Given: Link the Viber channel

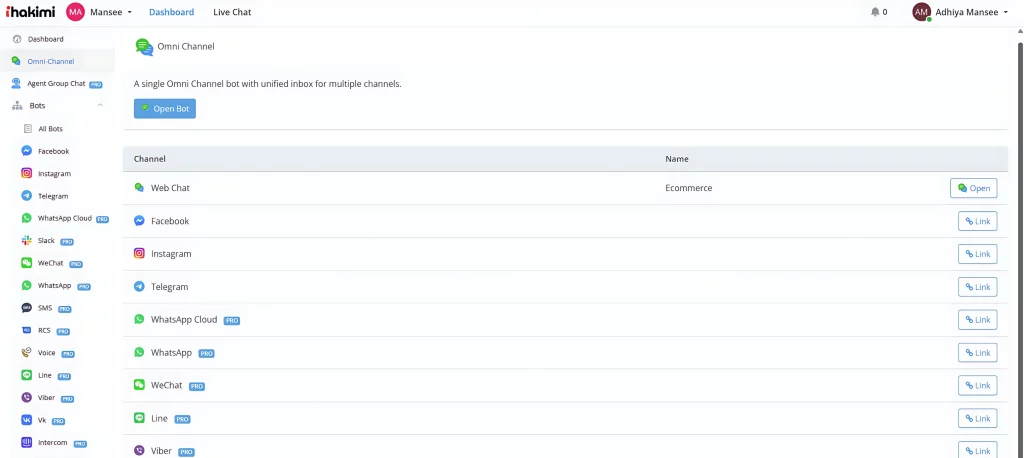Looking at the screenshot, I should (x=978, y=451).
